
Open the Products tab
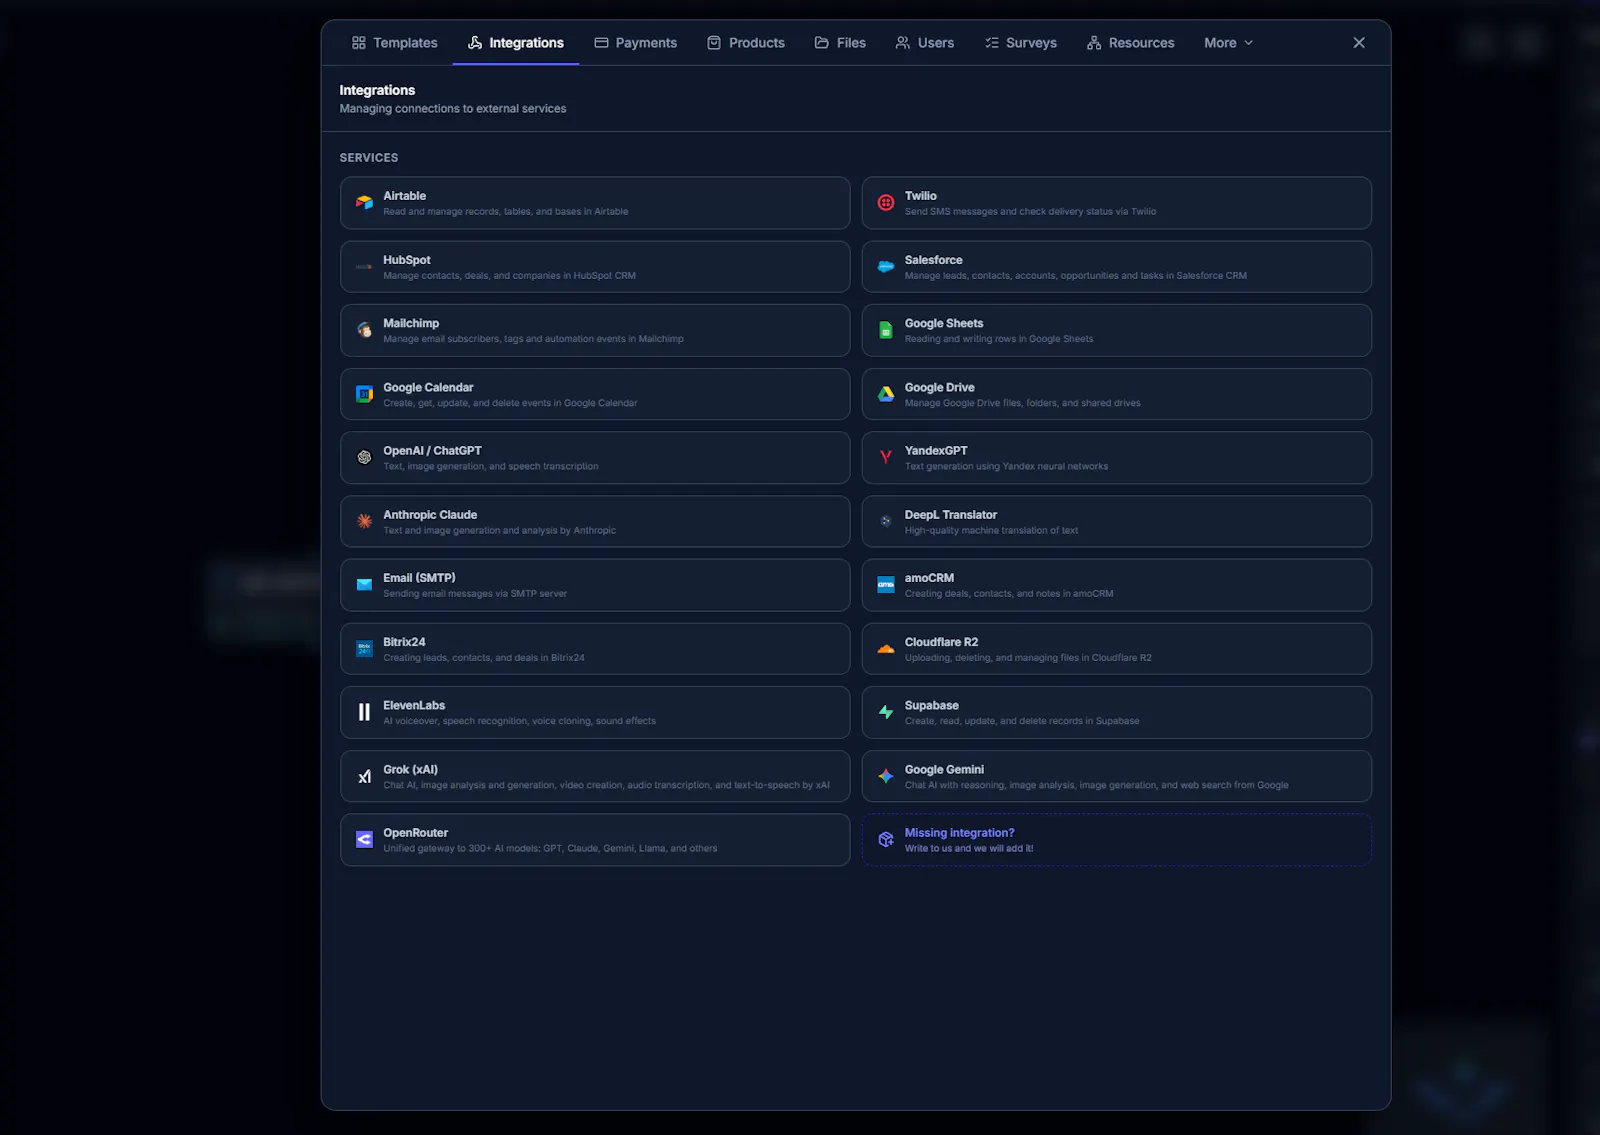pyautogui.click(x=746, y=43)
